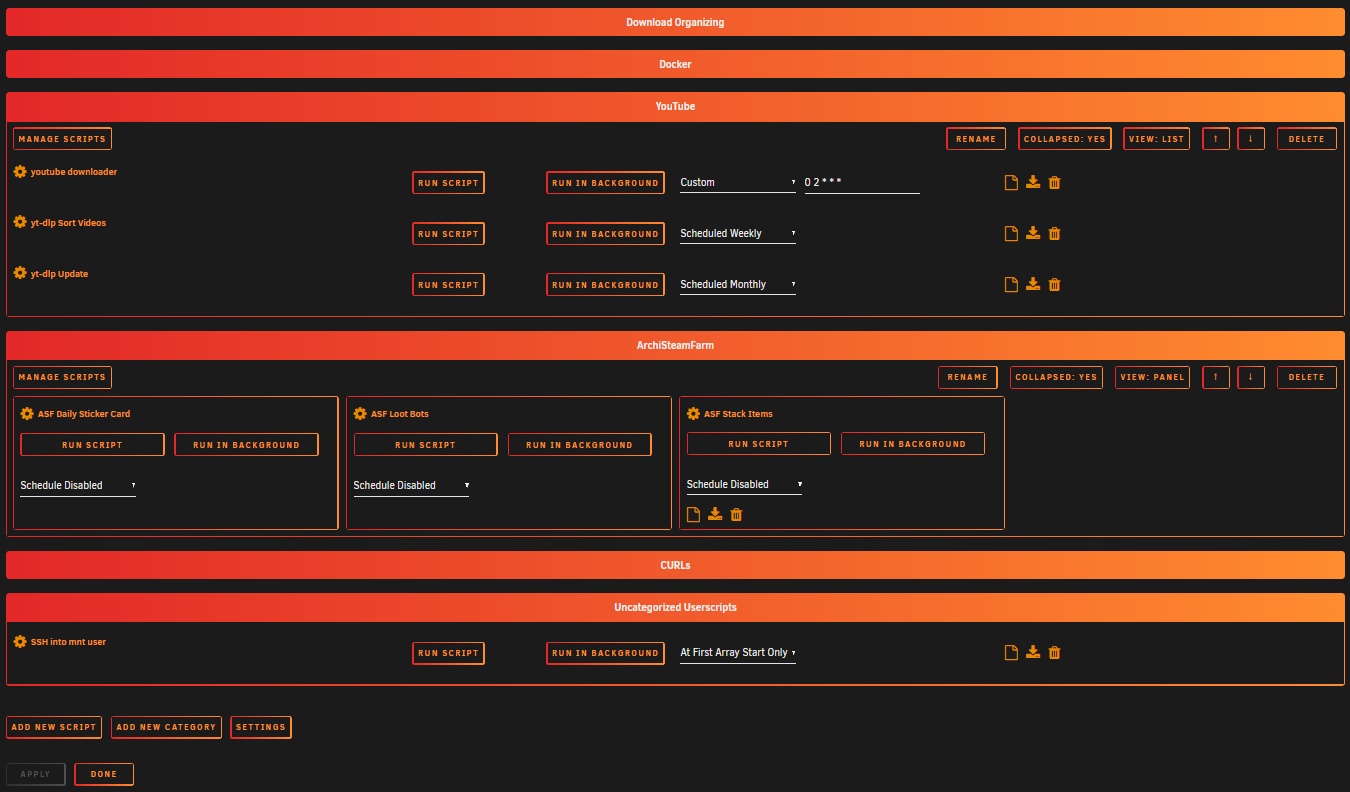Viewport: 1350px width, 792px height.
Task: Open Schedule Disabled dropdown for ASF Daily Sticker Card
Action: [x=78, y=485]
